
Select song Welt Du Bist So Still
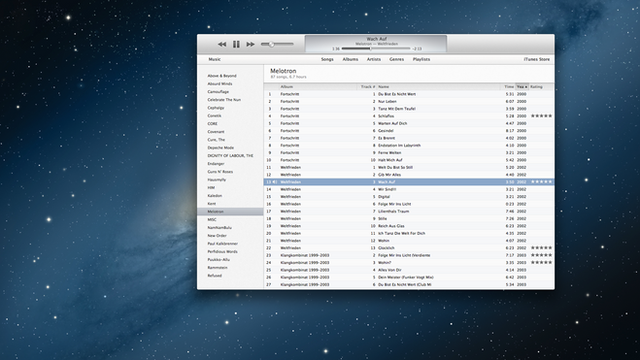click(396, 167)
